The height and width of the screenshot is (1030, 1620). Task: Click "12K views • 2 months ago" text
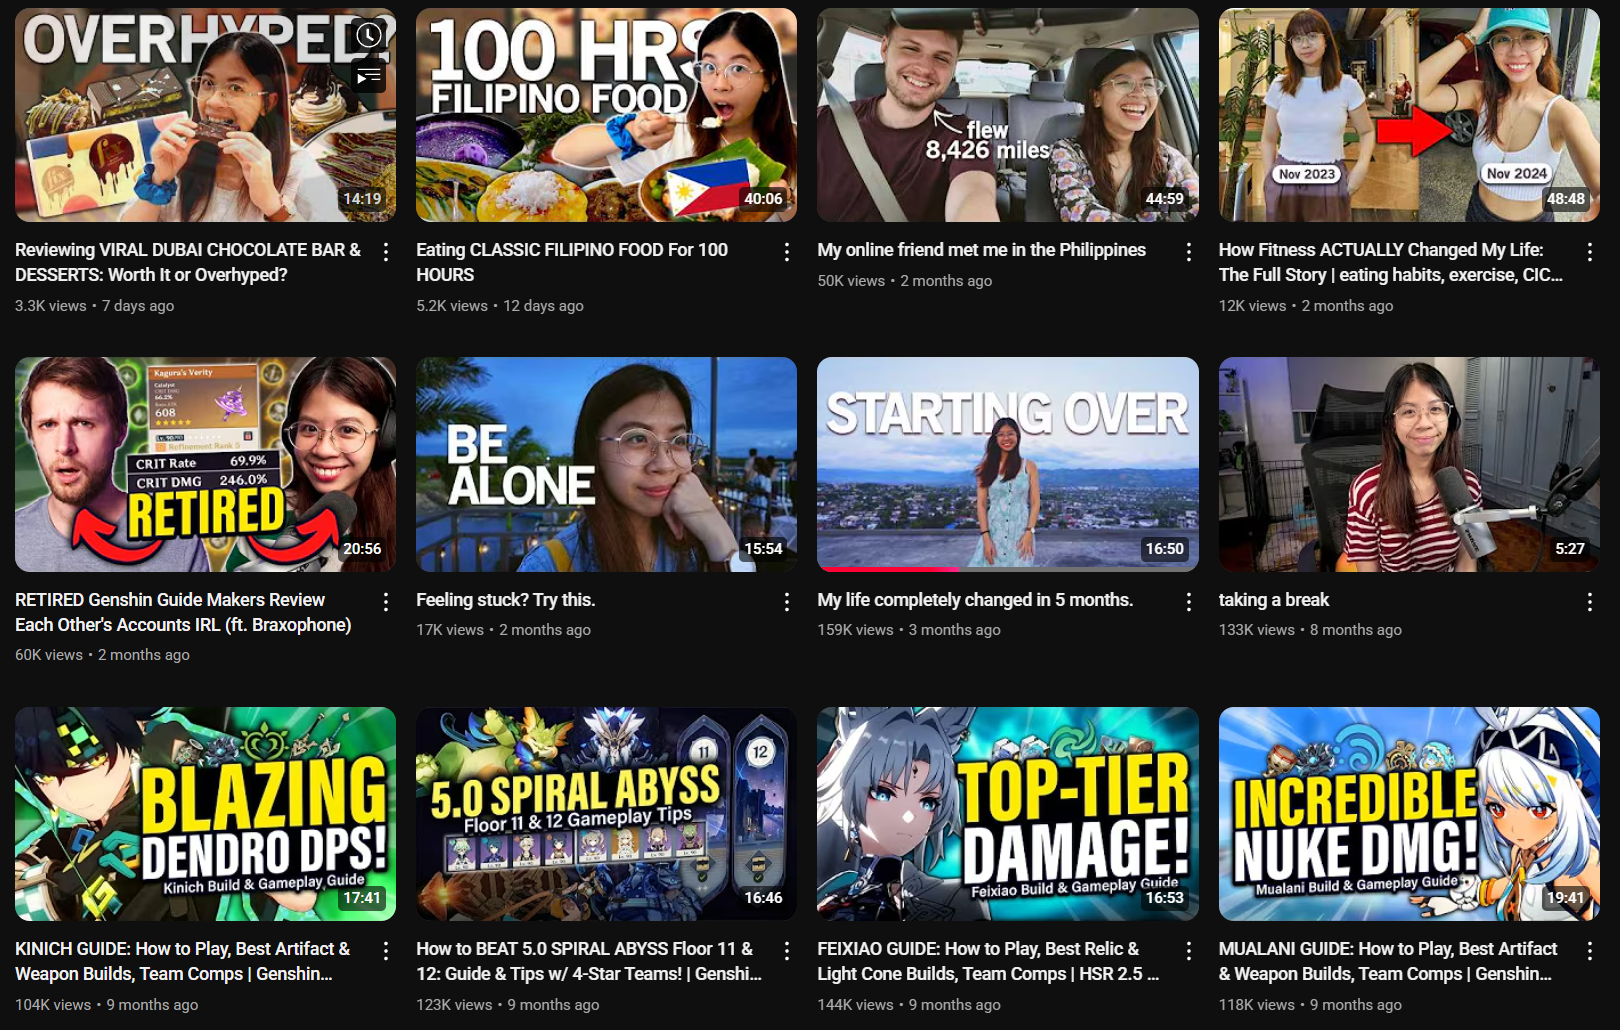tap(1306, 306)
